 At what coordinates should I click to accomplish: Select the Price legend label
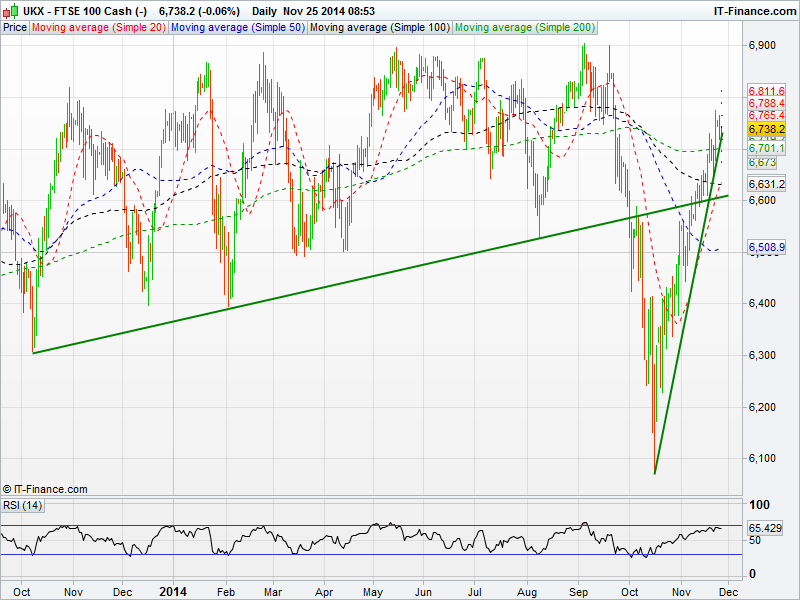[x=15, y=28]
